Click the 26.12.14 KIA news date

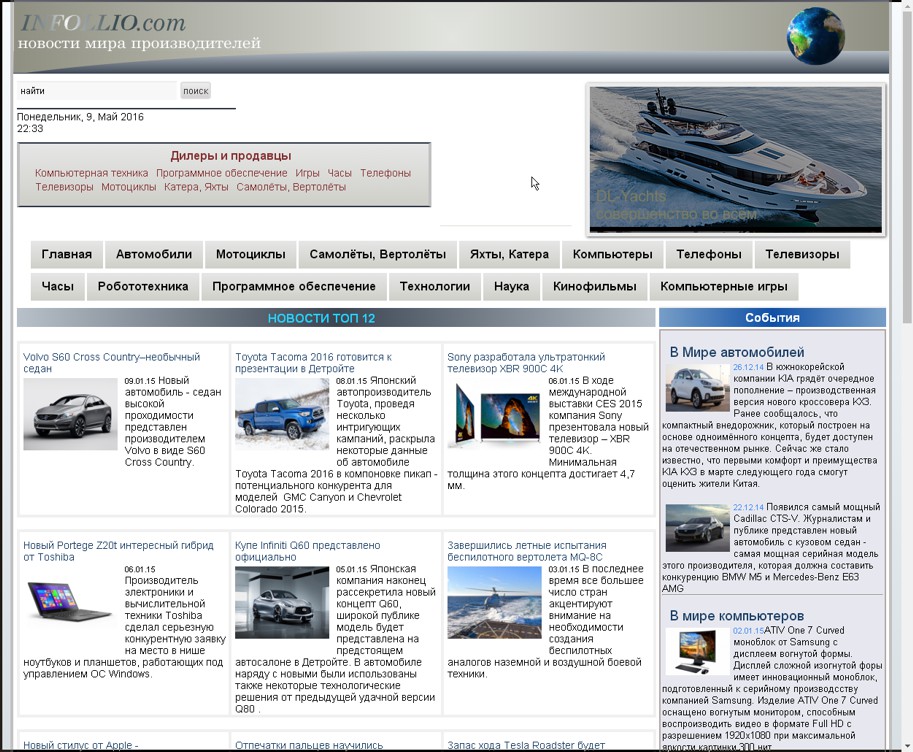pos(748,367)
